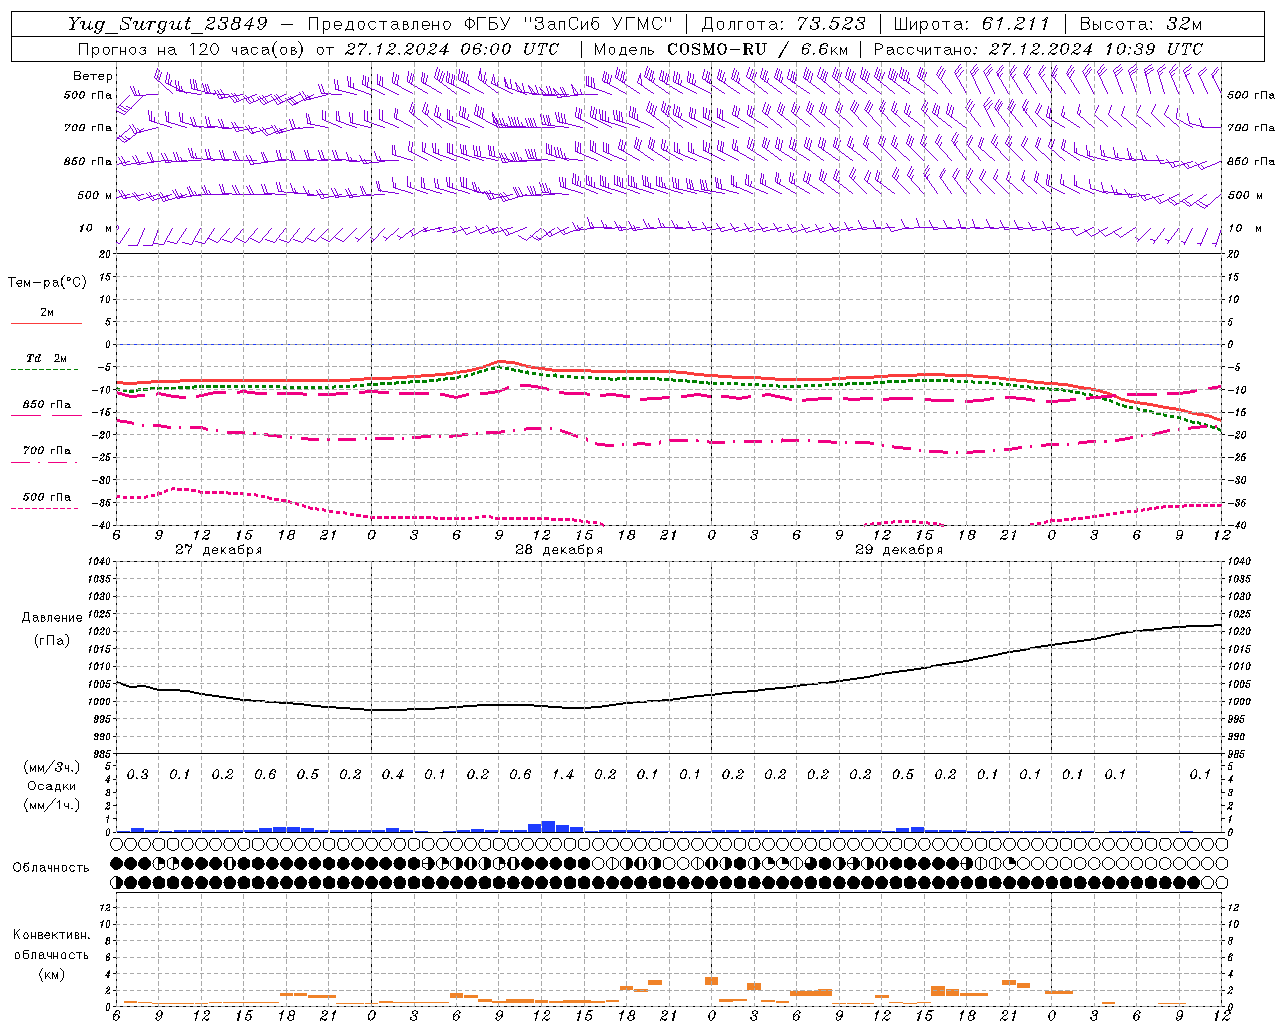Viewport: 1280px width, 1024px height.
Task: Click the Долгота: 73.523 value
Action: coord(784,24)
